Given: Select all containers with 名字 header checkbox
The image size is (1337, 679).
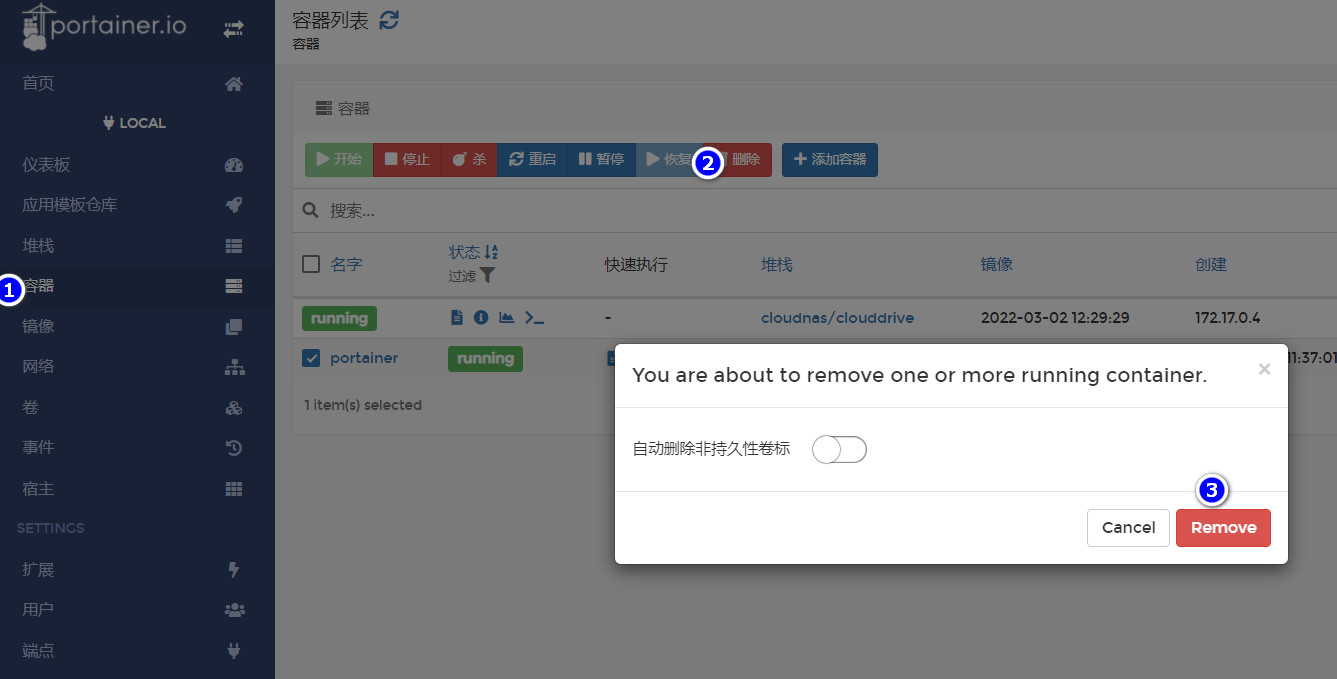Looking at the screenshot, I should pos(311,264).
